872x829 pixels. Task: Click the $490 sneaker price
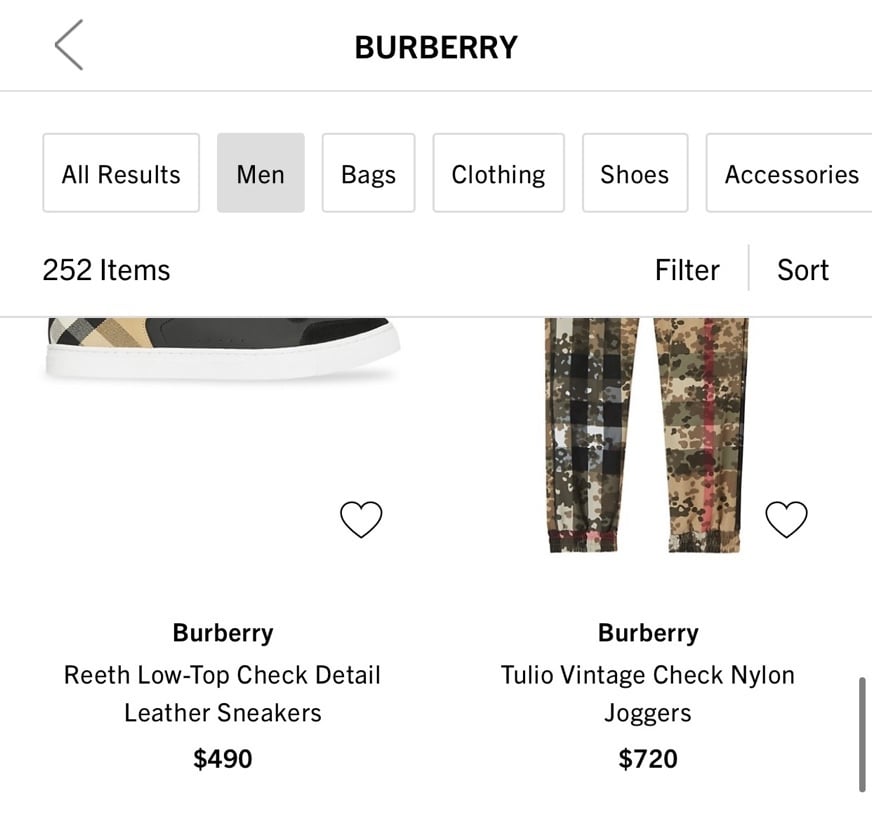222,759
